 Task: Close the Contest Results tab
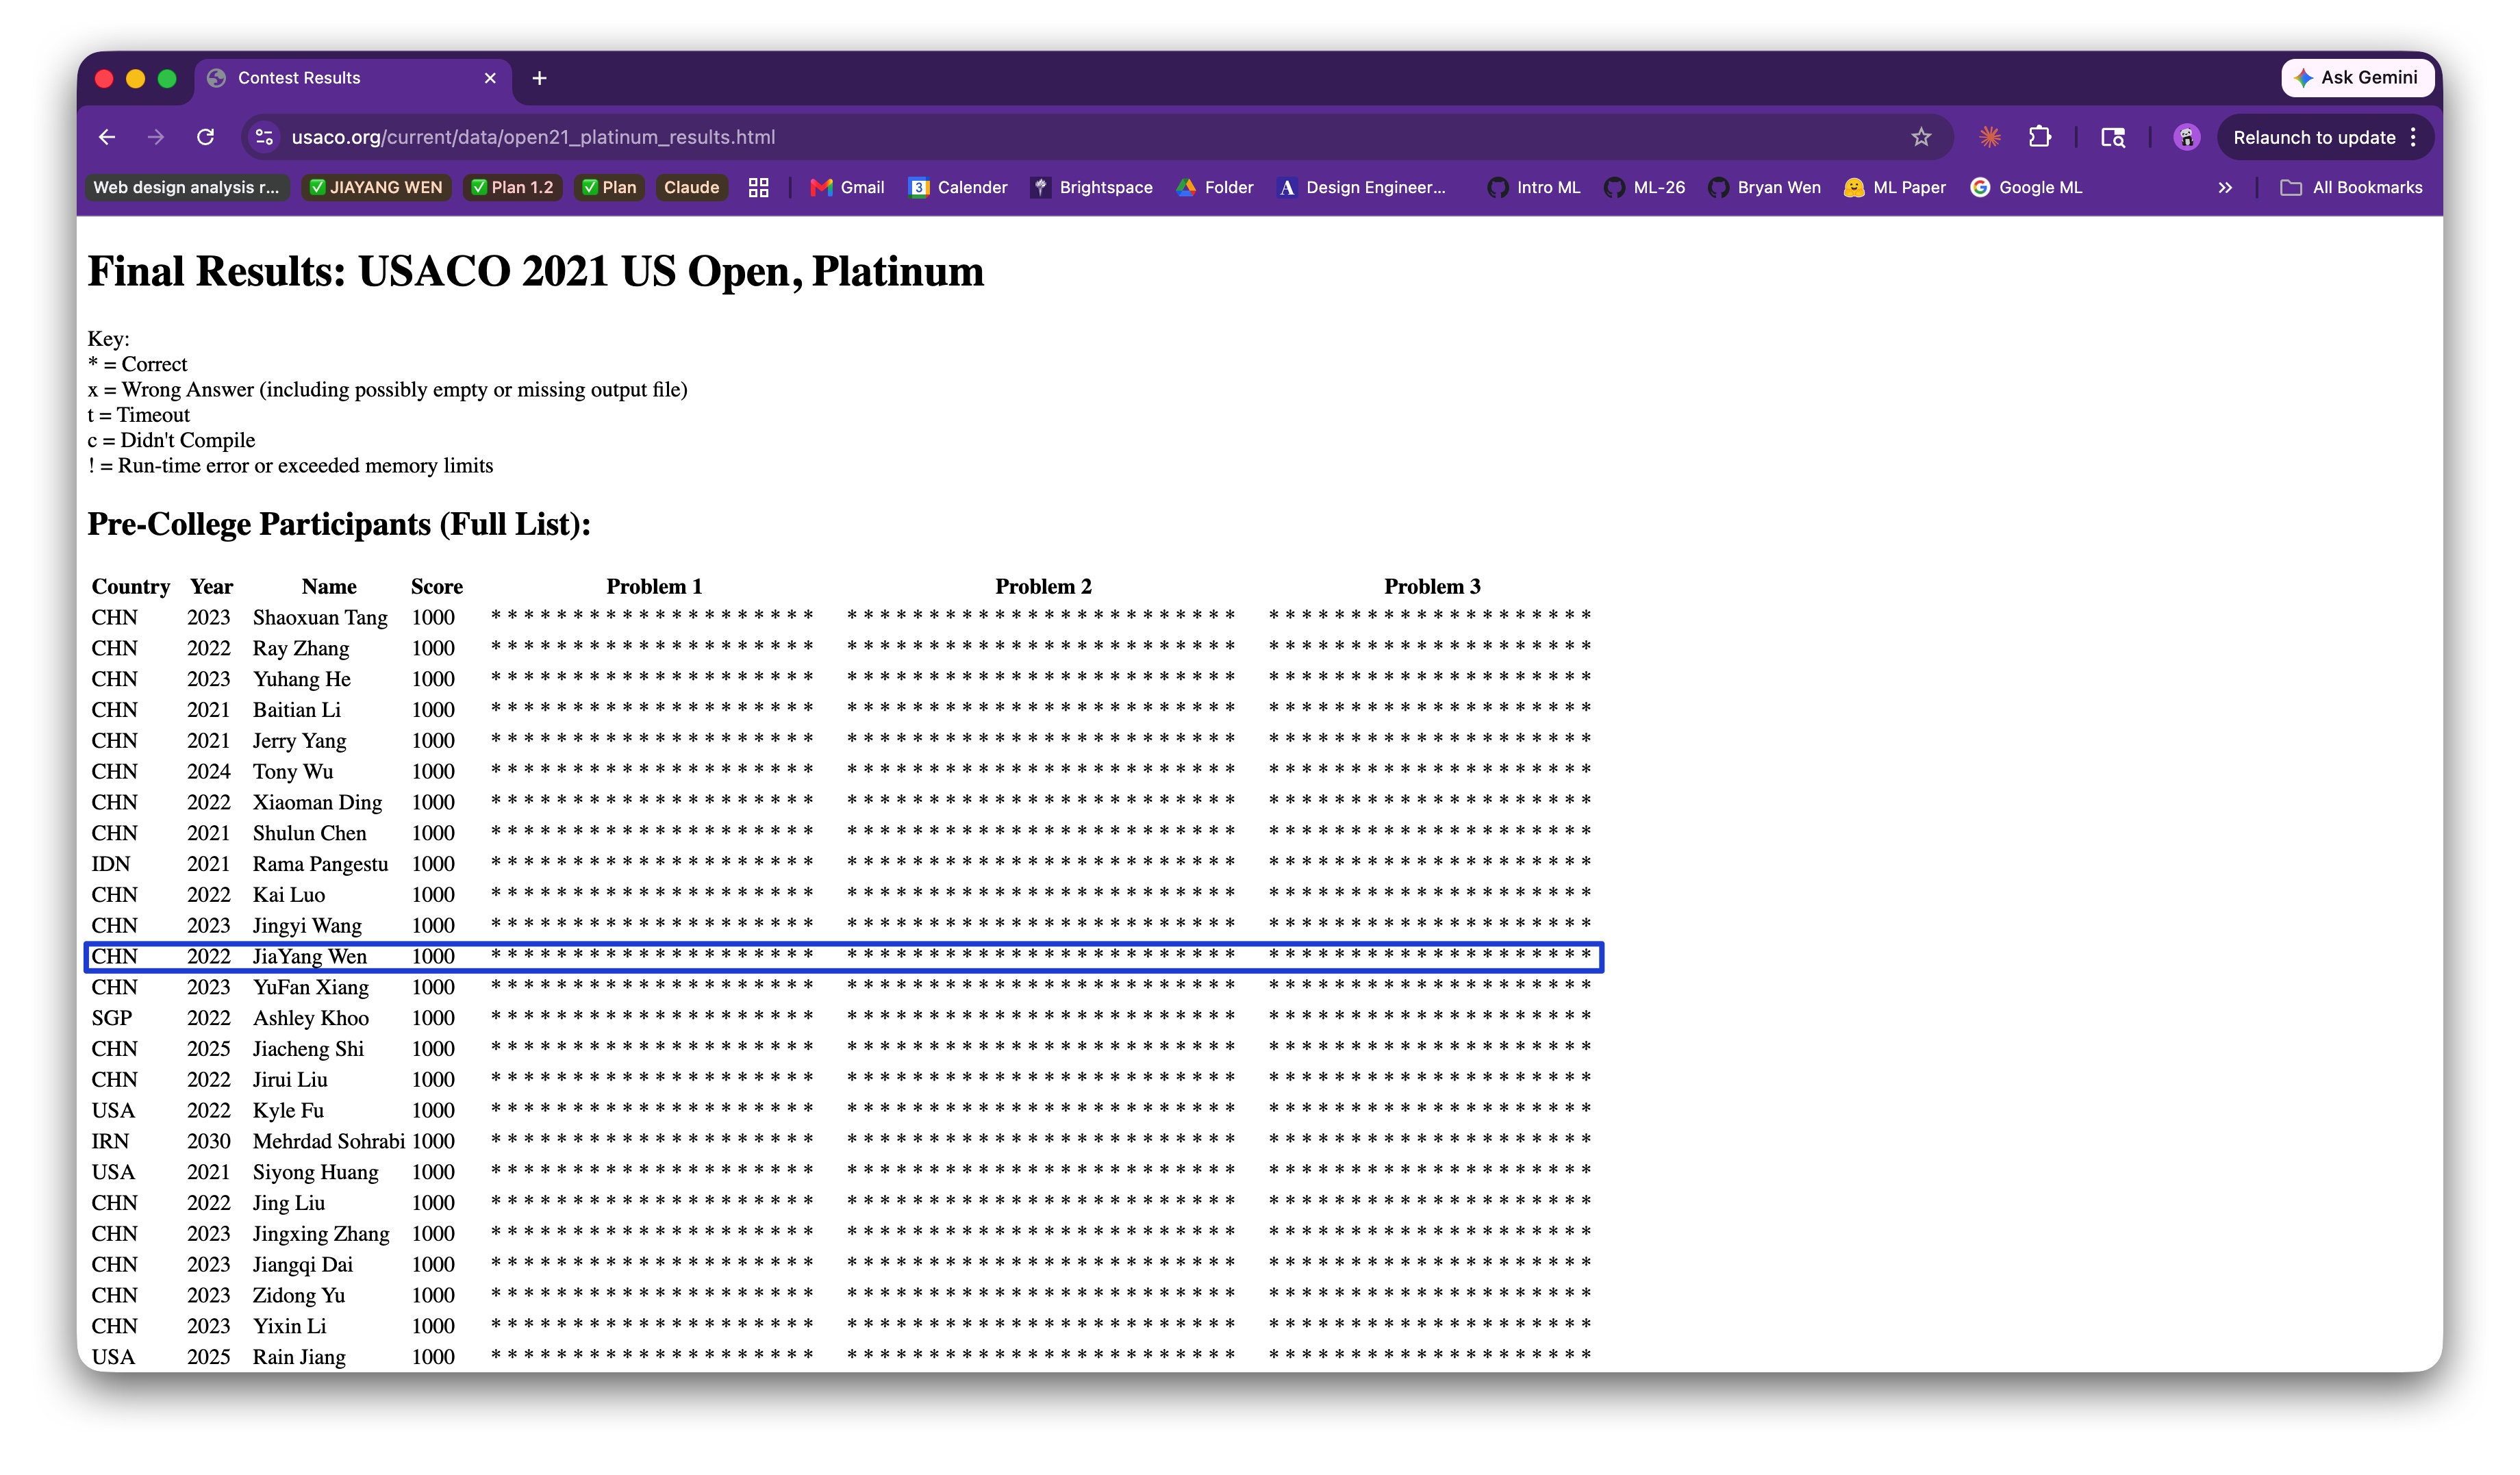[490, 78]
